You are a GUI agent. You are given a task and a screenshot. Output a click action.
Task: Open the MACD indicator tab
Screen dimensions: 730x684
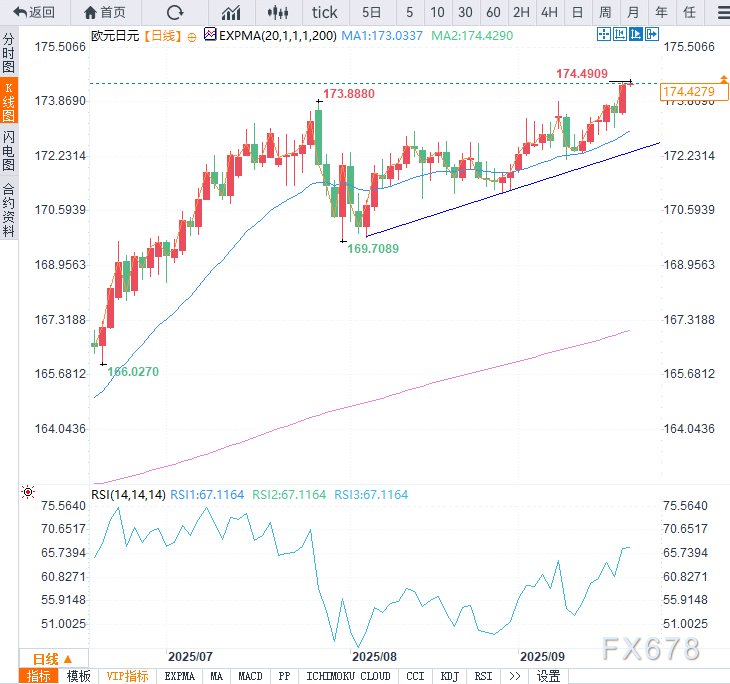[x=251, y=676]
